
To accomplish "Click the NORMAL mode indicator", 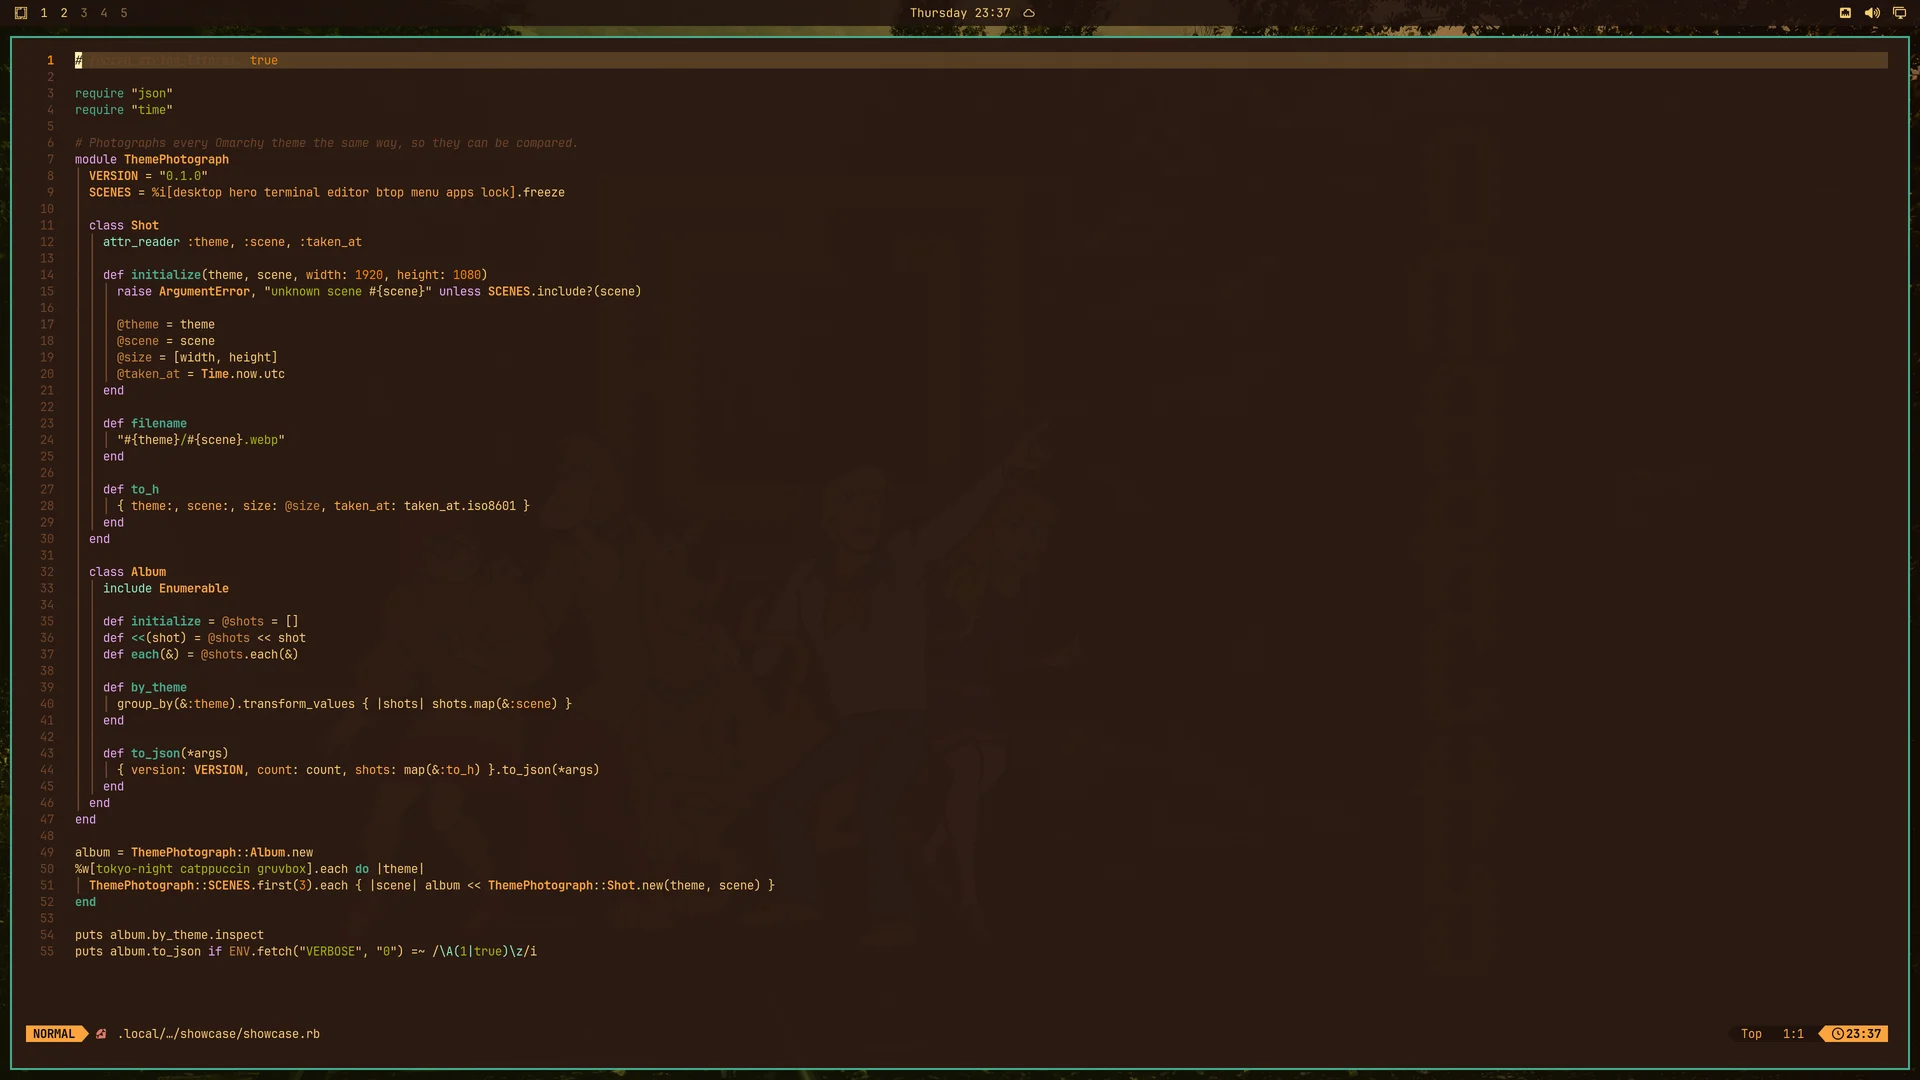I will [54, 1034].
